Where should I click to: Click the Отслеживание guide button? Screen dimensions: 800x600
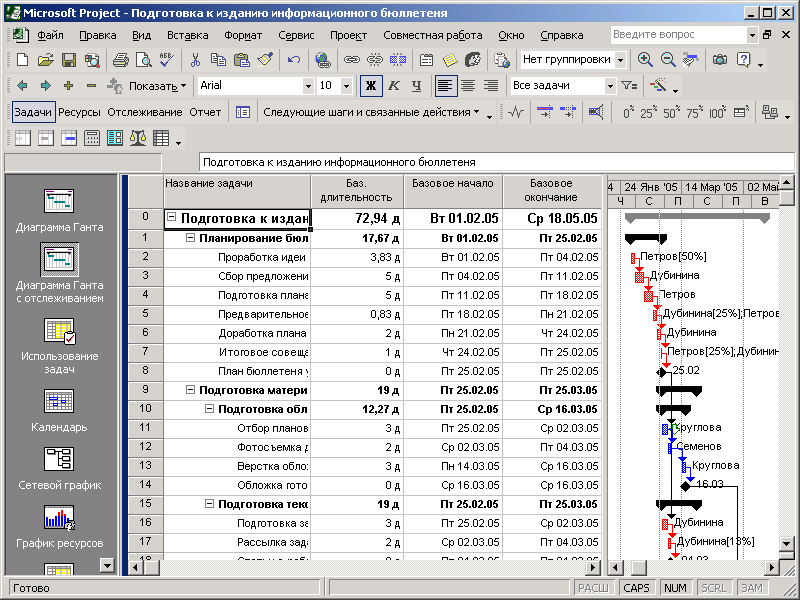(x=144, y=112)
